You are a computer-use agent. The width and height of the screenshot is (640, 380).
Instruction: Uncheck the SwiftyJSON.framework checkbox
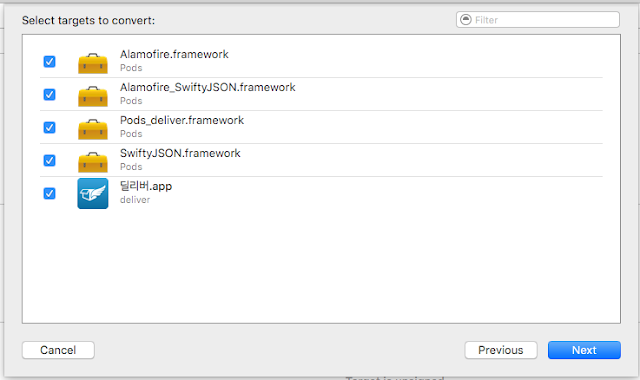coord(49,160)
